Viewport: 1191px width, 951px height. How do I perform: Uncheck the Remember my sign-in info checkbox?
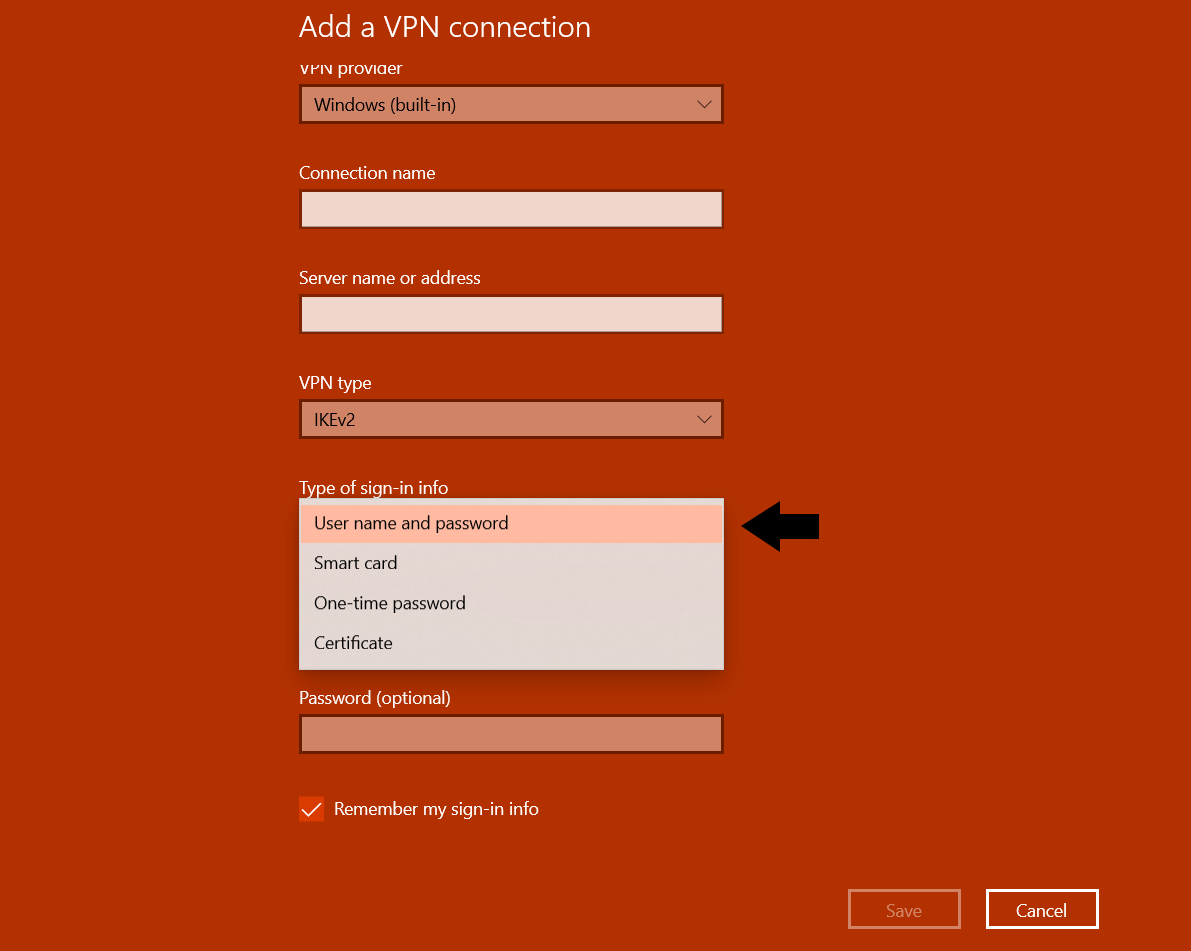coord(312,809)
